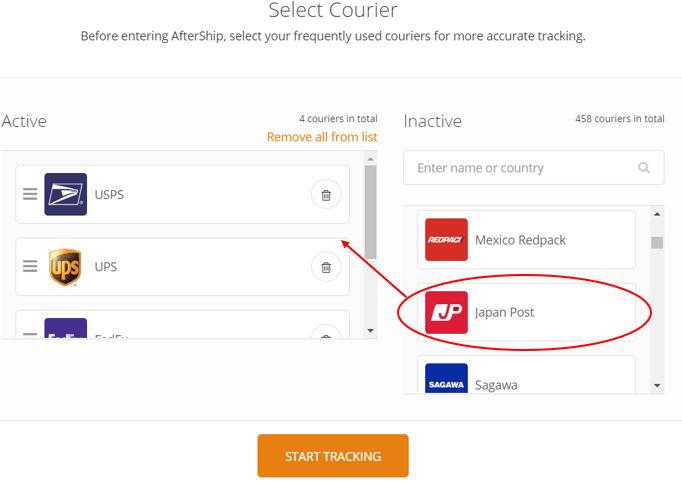Click the UPS shield logo
682x485 pixels.
pos(65,267)
